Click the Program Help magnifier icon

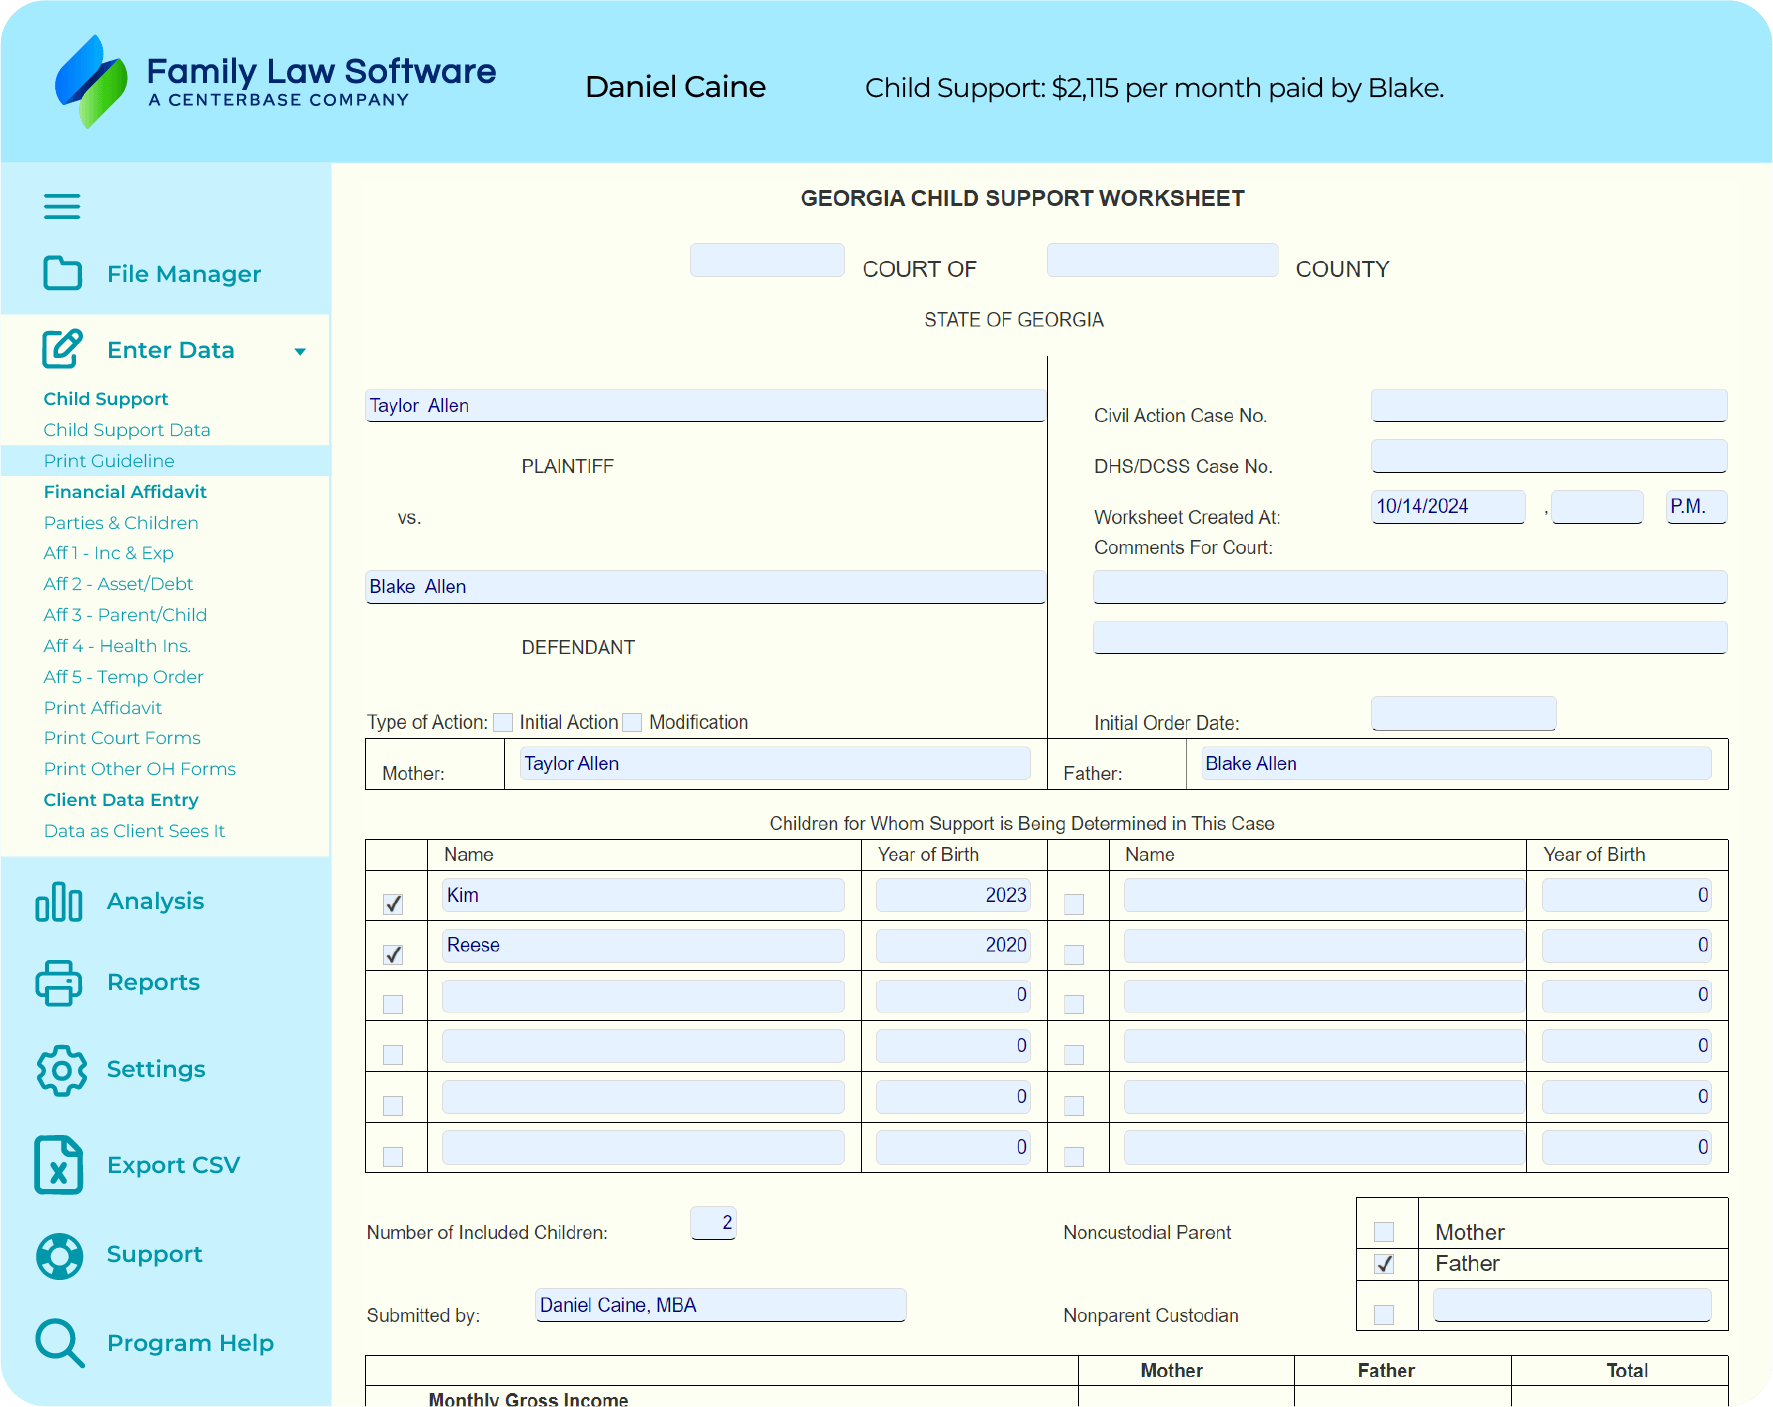tap(59, 1343)
